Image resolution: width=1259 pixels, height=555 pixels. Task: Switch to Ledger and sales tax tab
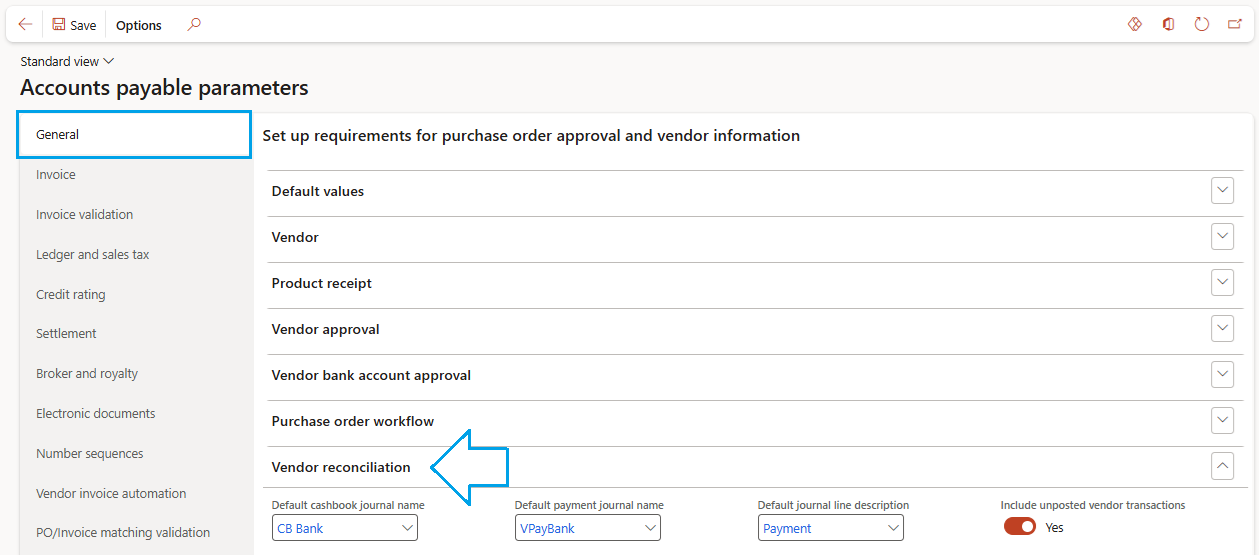(x=92, y=254)
